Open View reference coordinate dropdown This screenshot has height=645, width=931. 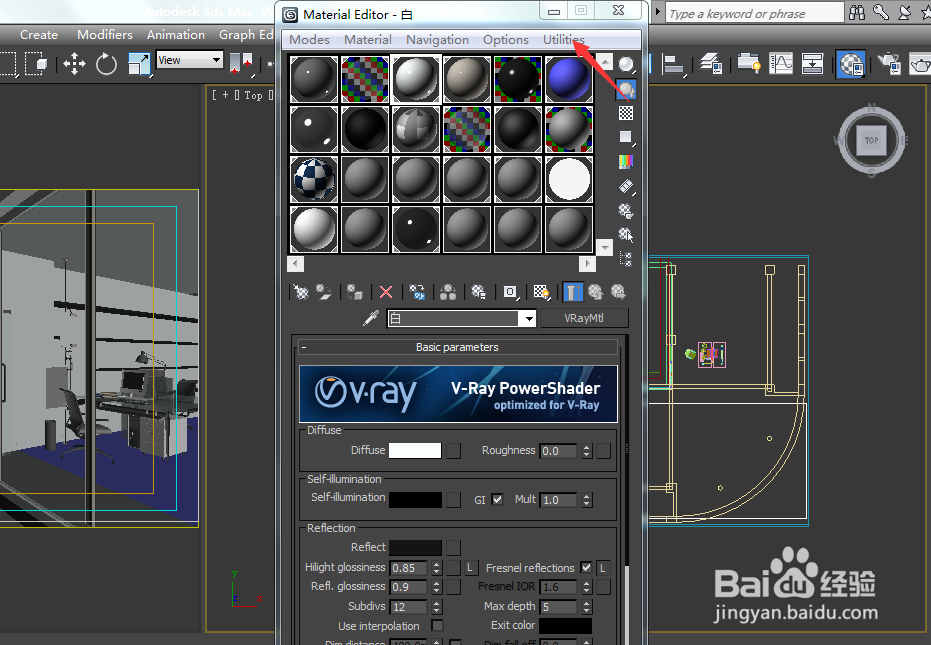(x=189, y=60)
